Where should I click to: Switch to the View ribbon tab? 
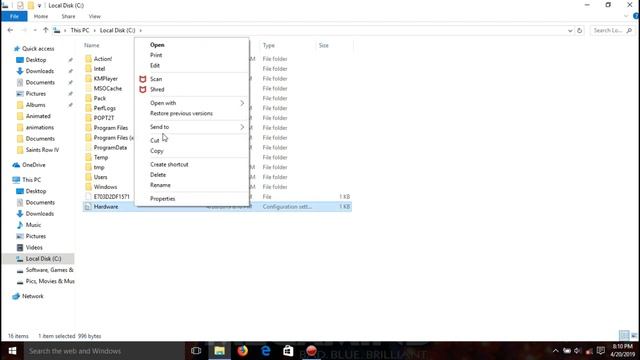[94, 16]
